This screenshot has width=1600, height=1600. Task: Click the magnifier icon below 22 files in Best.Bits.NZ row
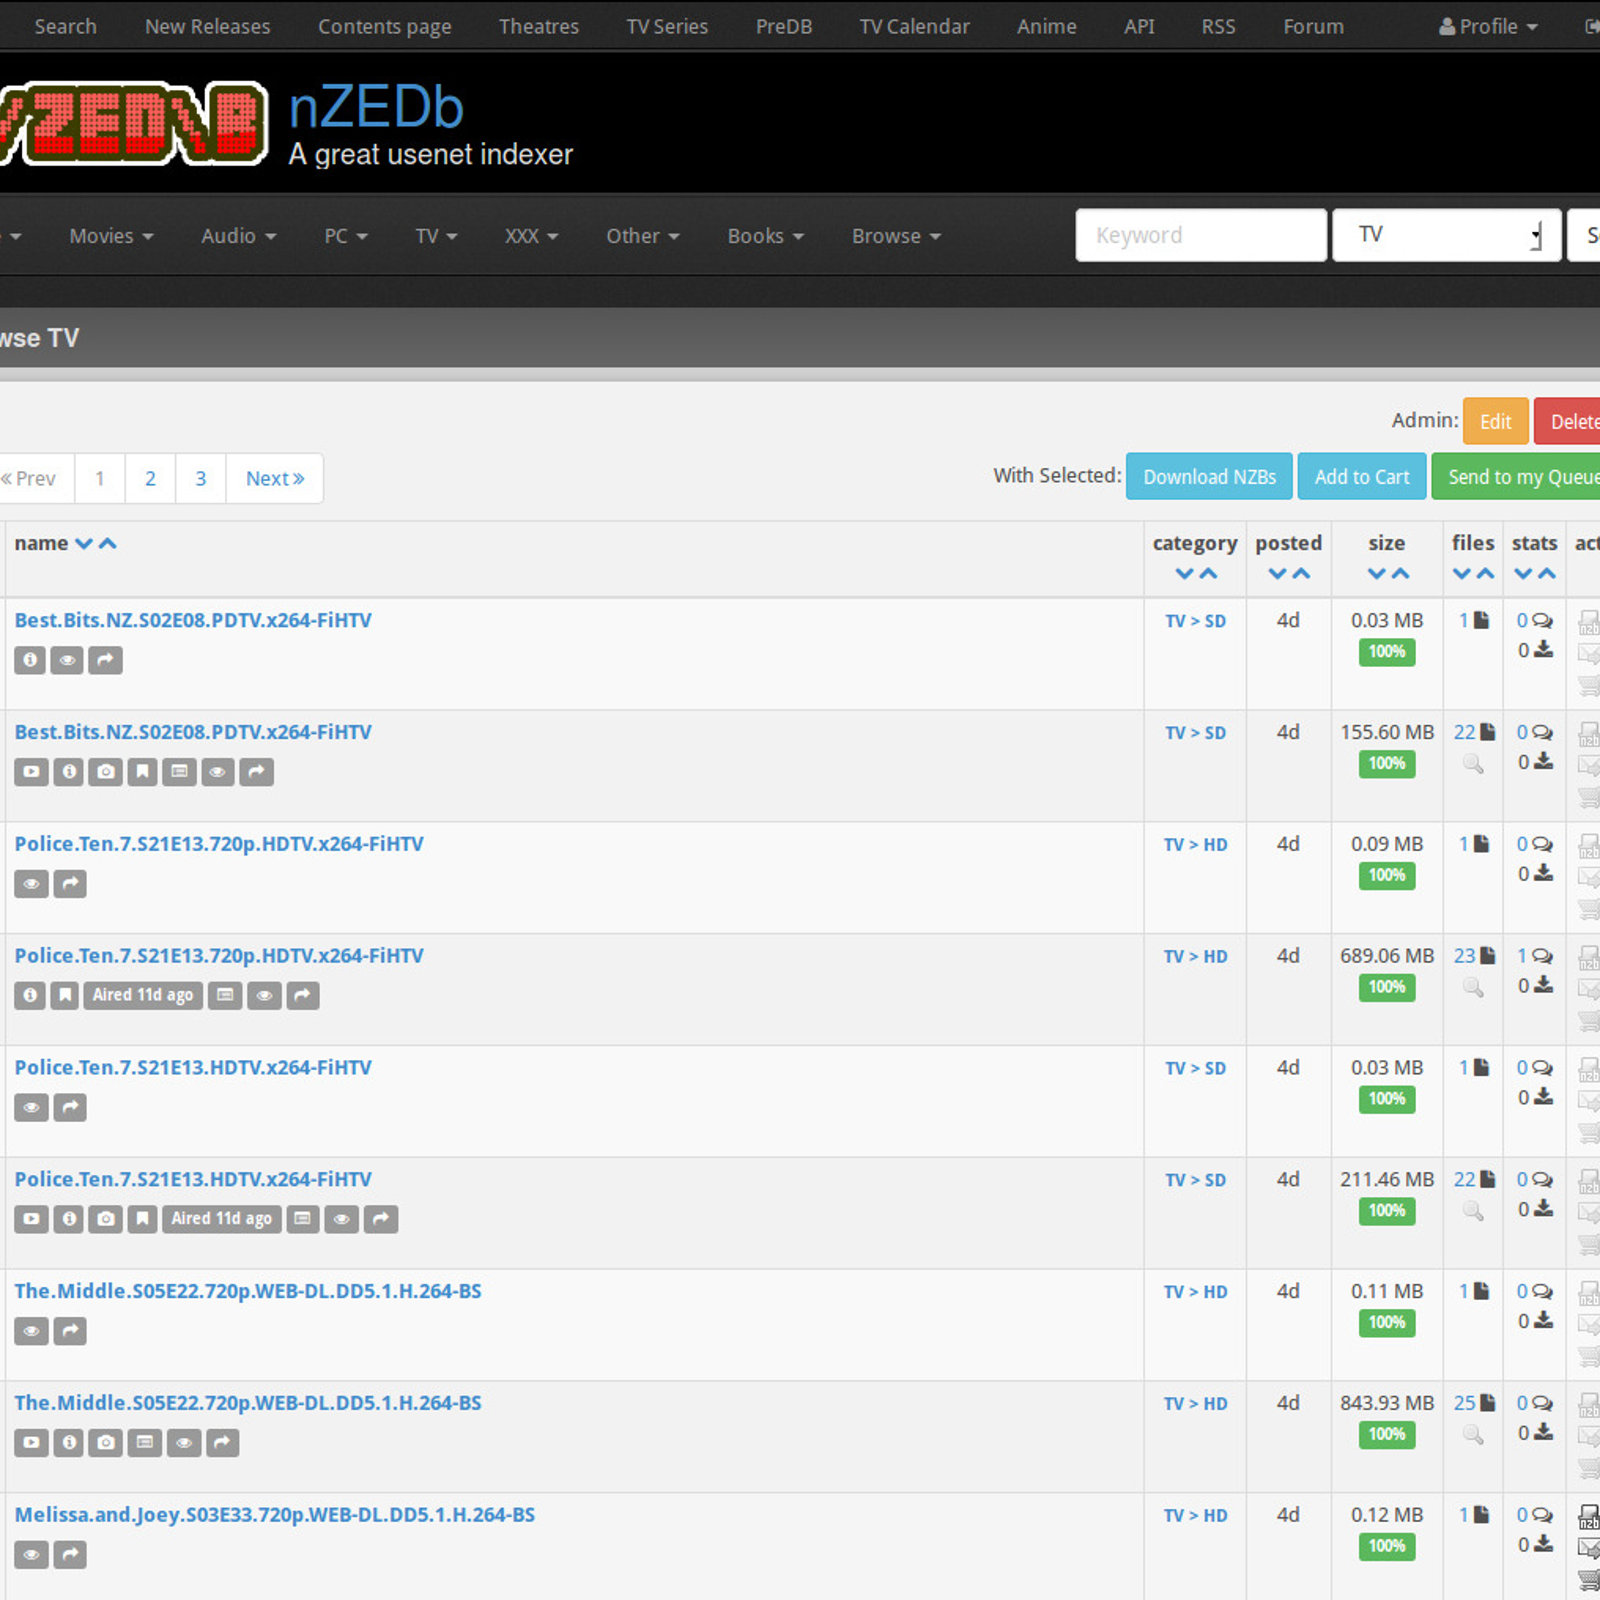click(1473, 764)
